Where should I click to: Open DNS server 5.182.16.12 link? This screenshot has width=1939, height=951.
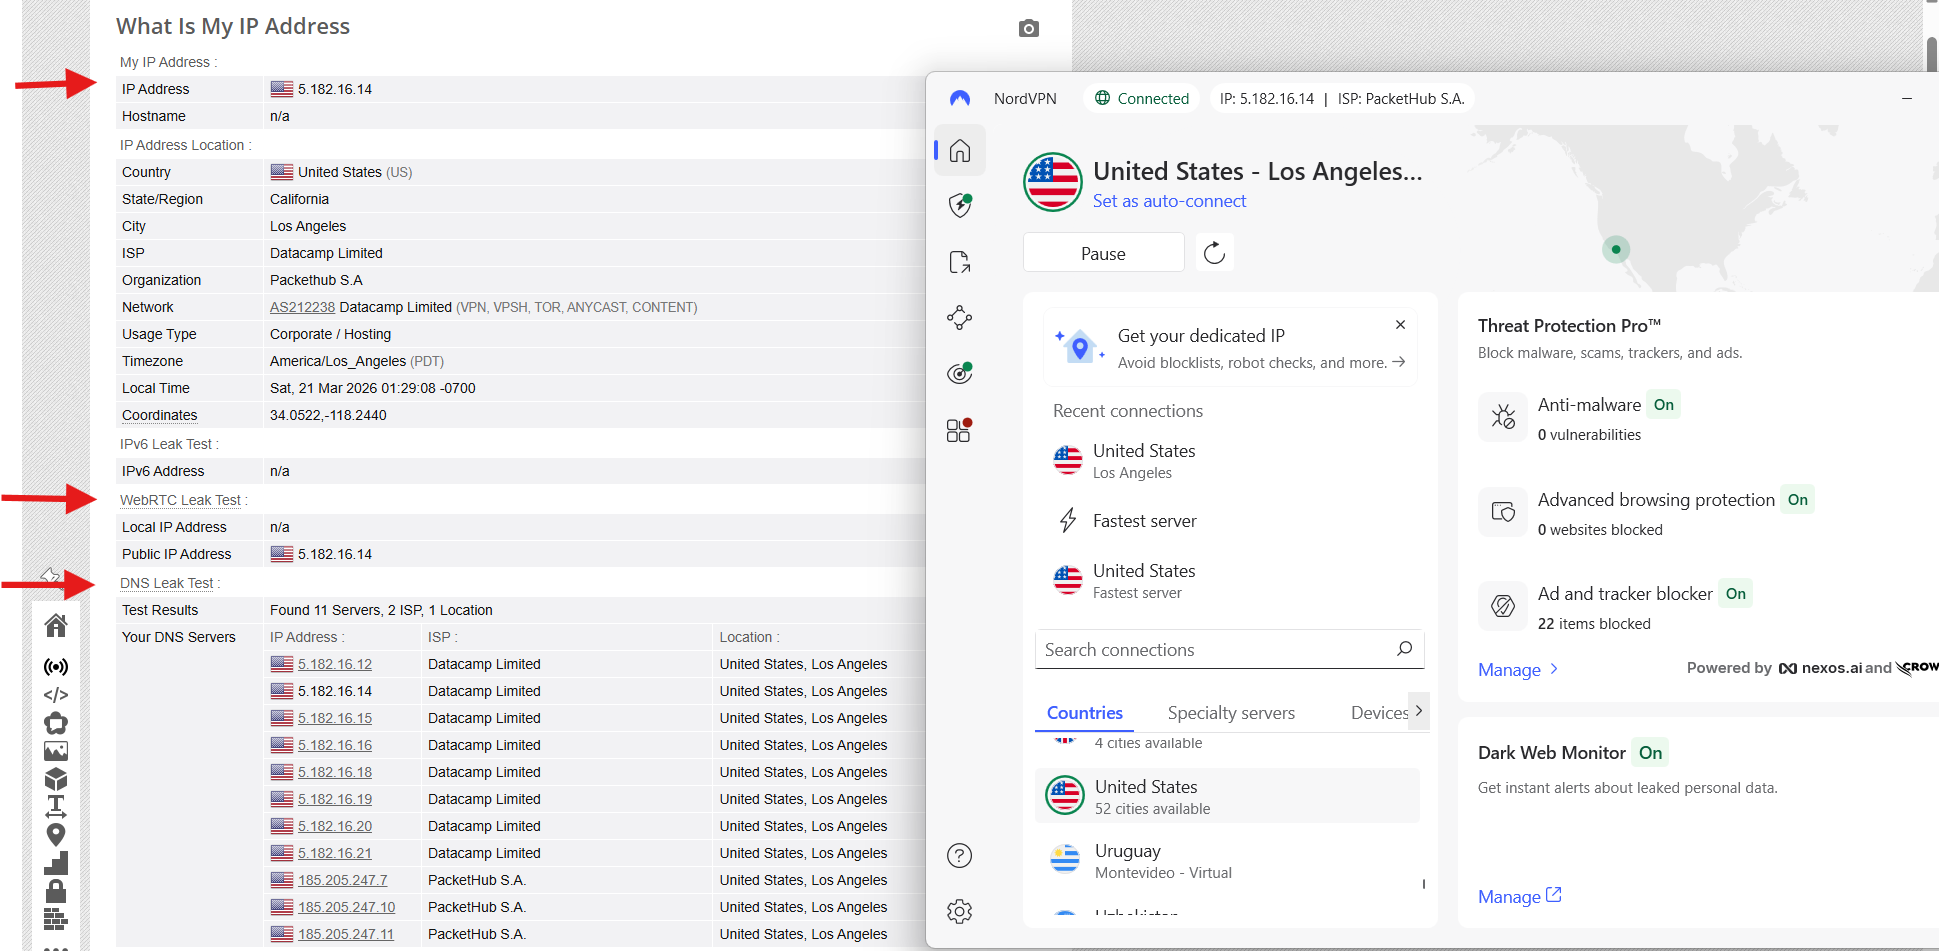[335, 664]
